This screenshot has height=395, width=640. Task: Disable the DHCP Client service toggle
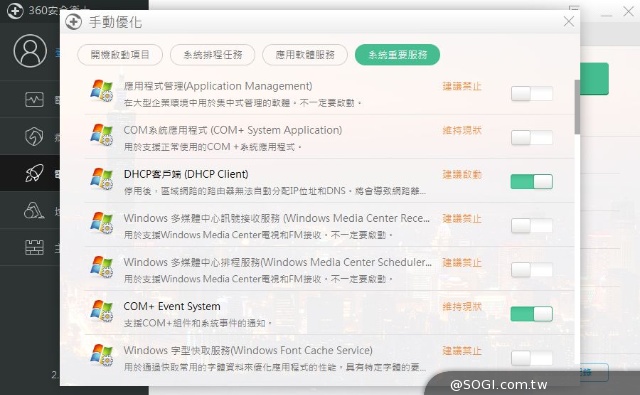click(531, 182)
